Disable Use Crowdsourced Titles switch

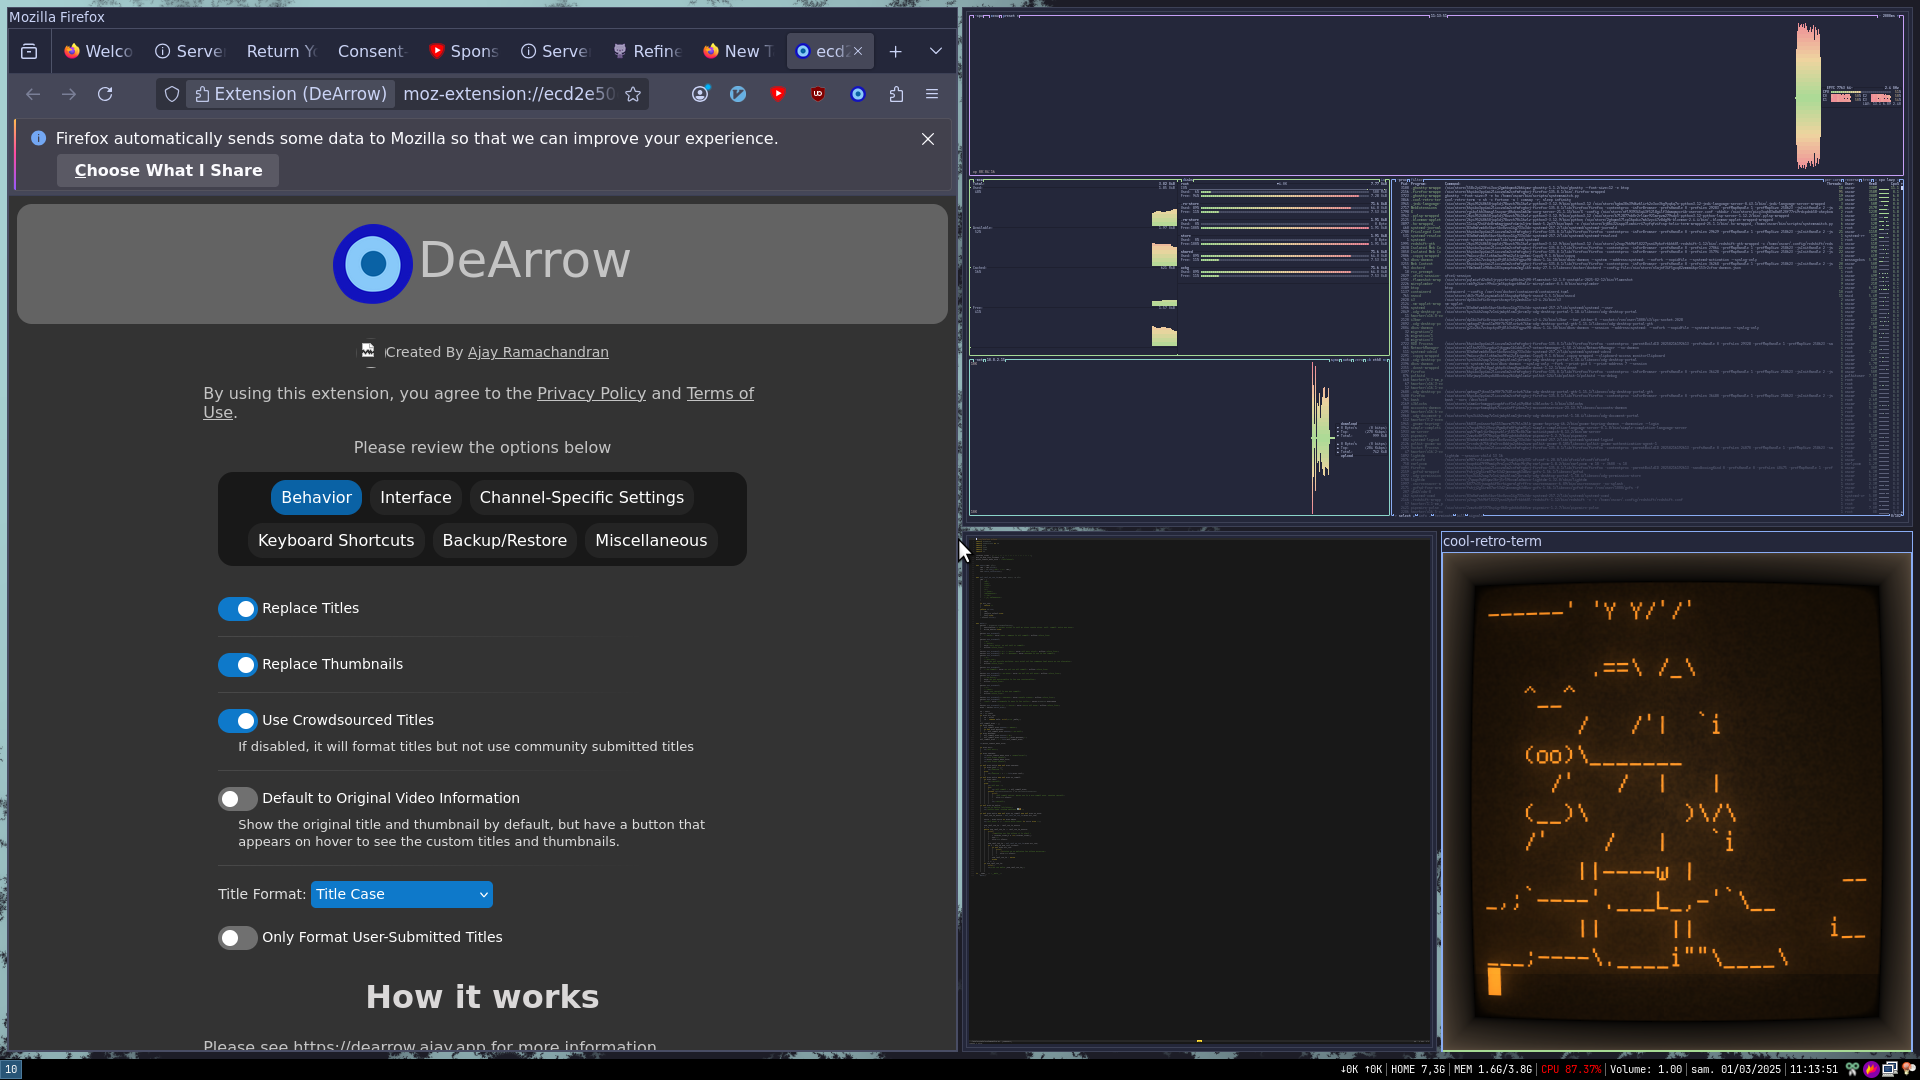[238, 721]
